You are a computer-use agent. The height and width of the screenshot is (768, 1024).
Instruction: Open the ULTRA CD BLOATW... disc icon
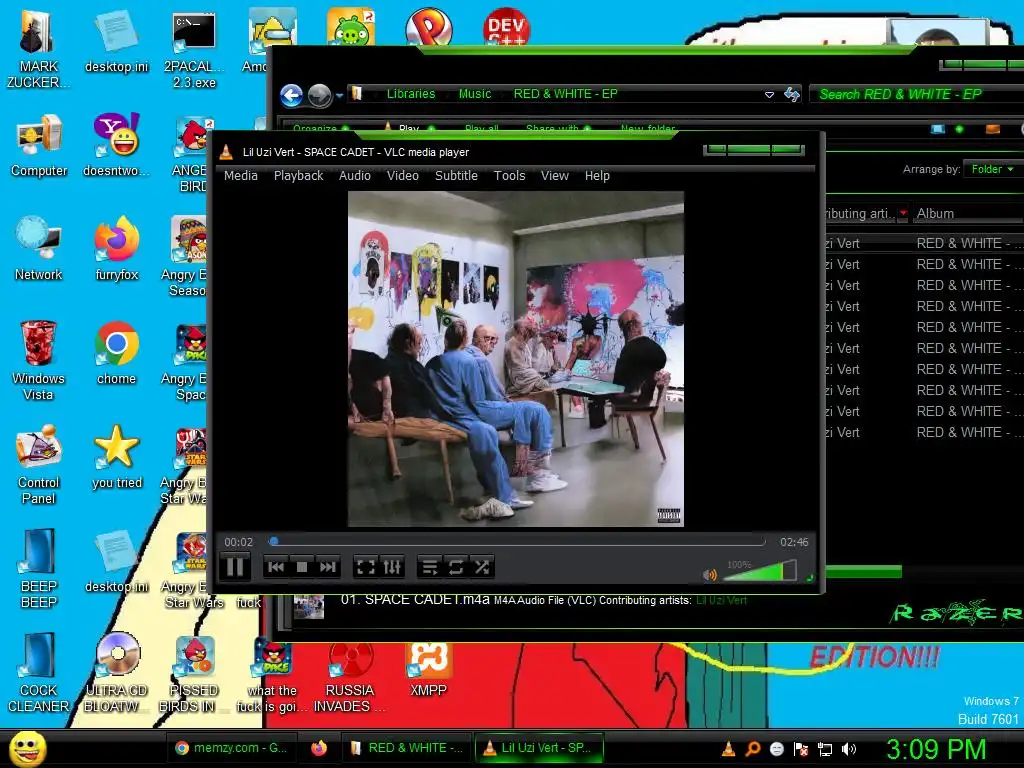point(116,673)
